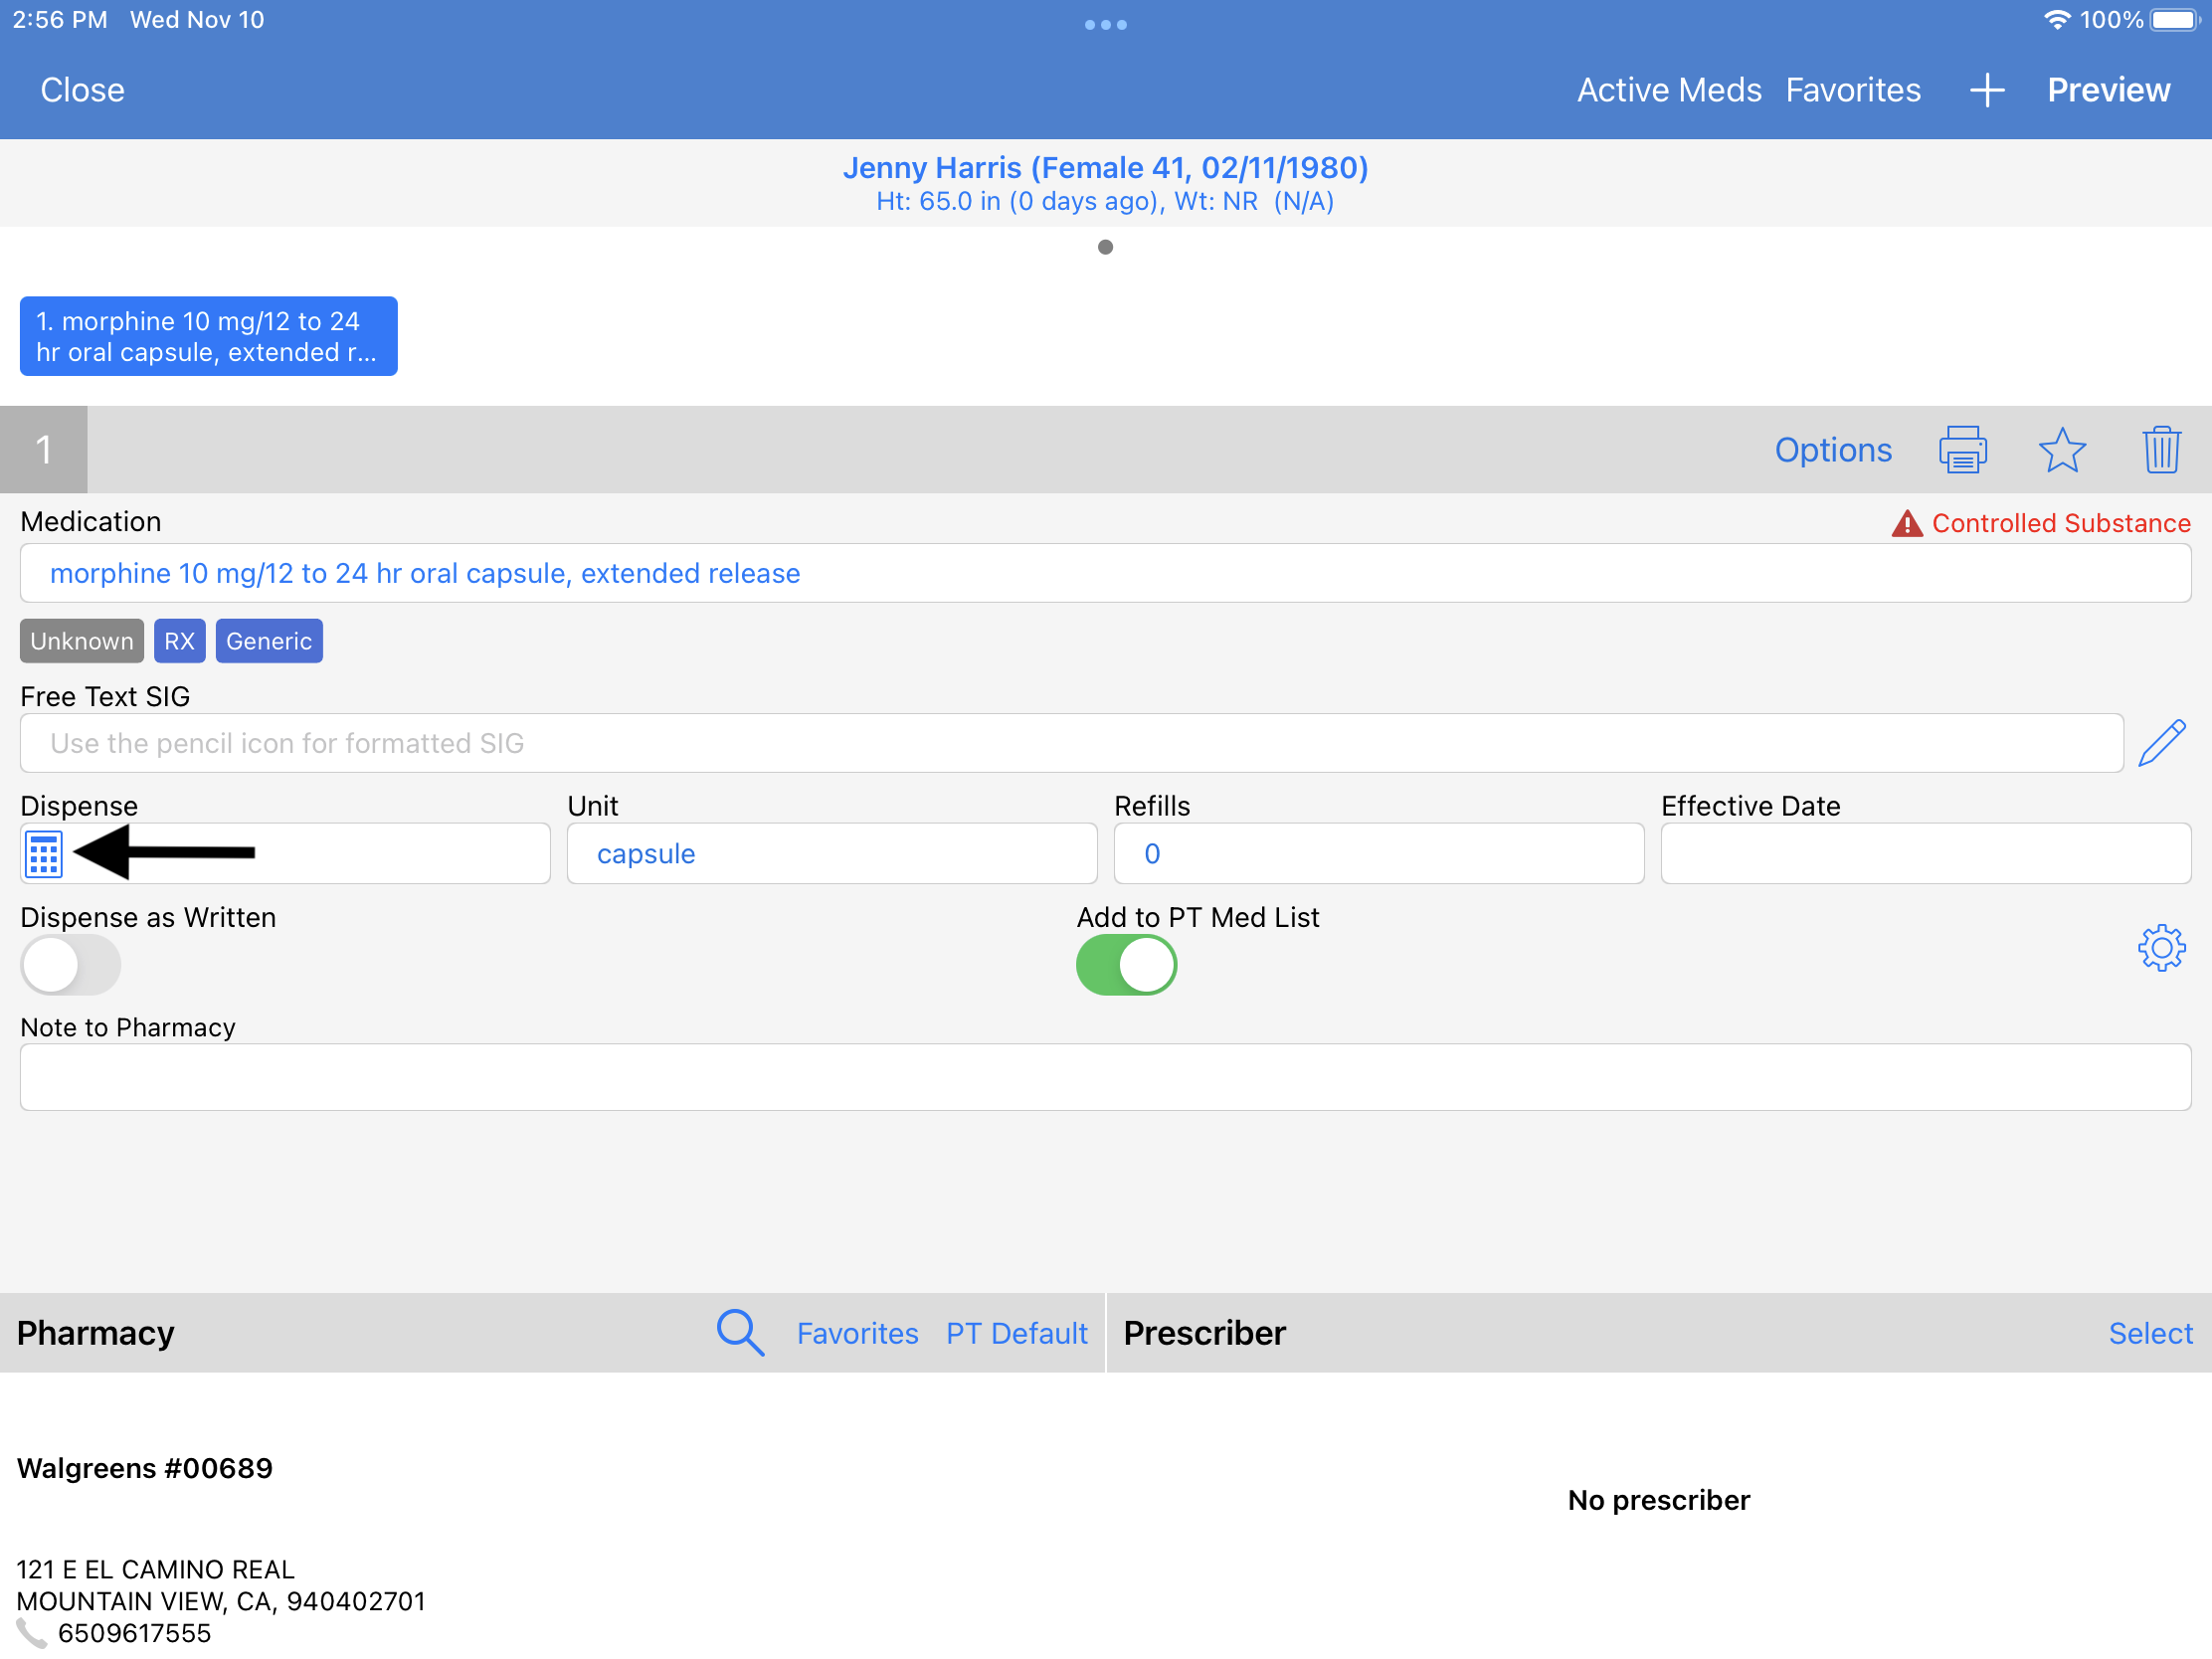2212x1659 pixels.
Task: Tap the Walgreens #00689 pharmacy name
Action: 145,1468
